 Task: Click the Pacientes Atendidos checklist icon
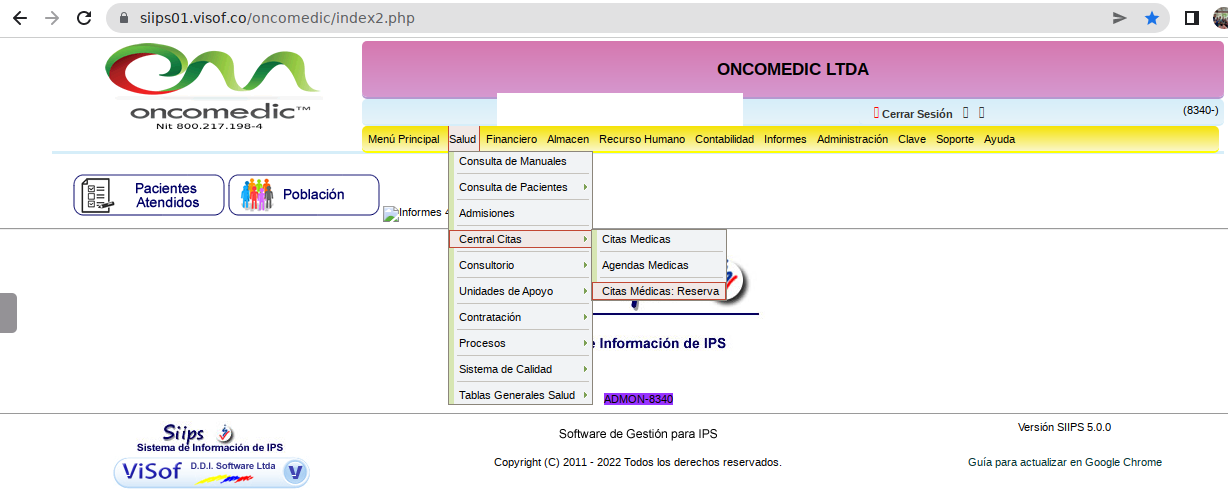(x=98, y=195)
